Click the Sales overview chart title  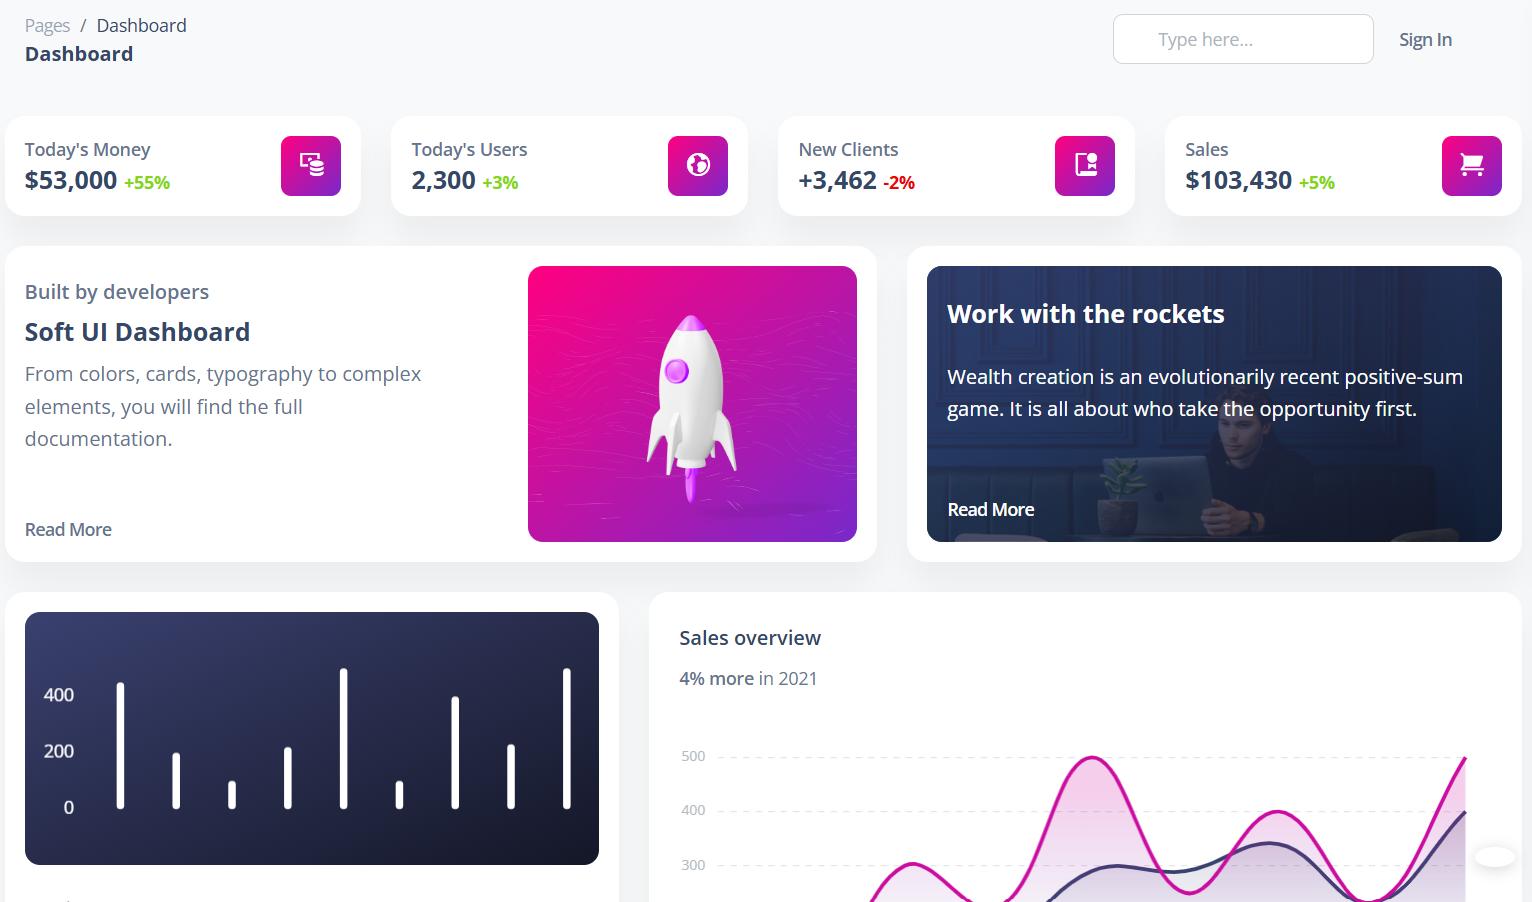click(749, 638)
